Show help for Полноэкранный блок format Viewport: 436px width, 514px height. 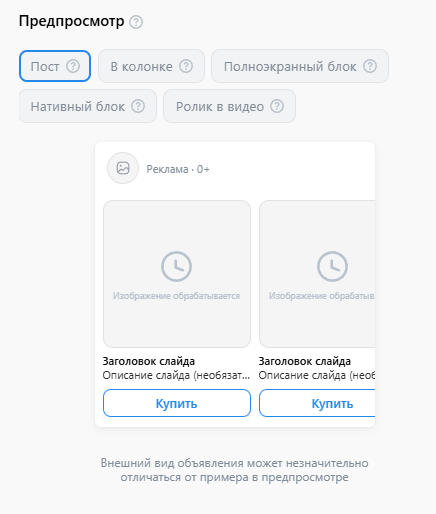pyautogui.click(x=370, y=66)
